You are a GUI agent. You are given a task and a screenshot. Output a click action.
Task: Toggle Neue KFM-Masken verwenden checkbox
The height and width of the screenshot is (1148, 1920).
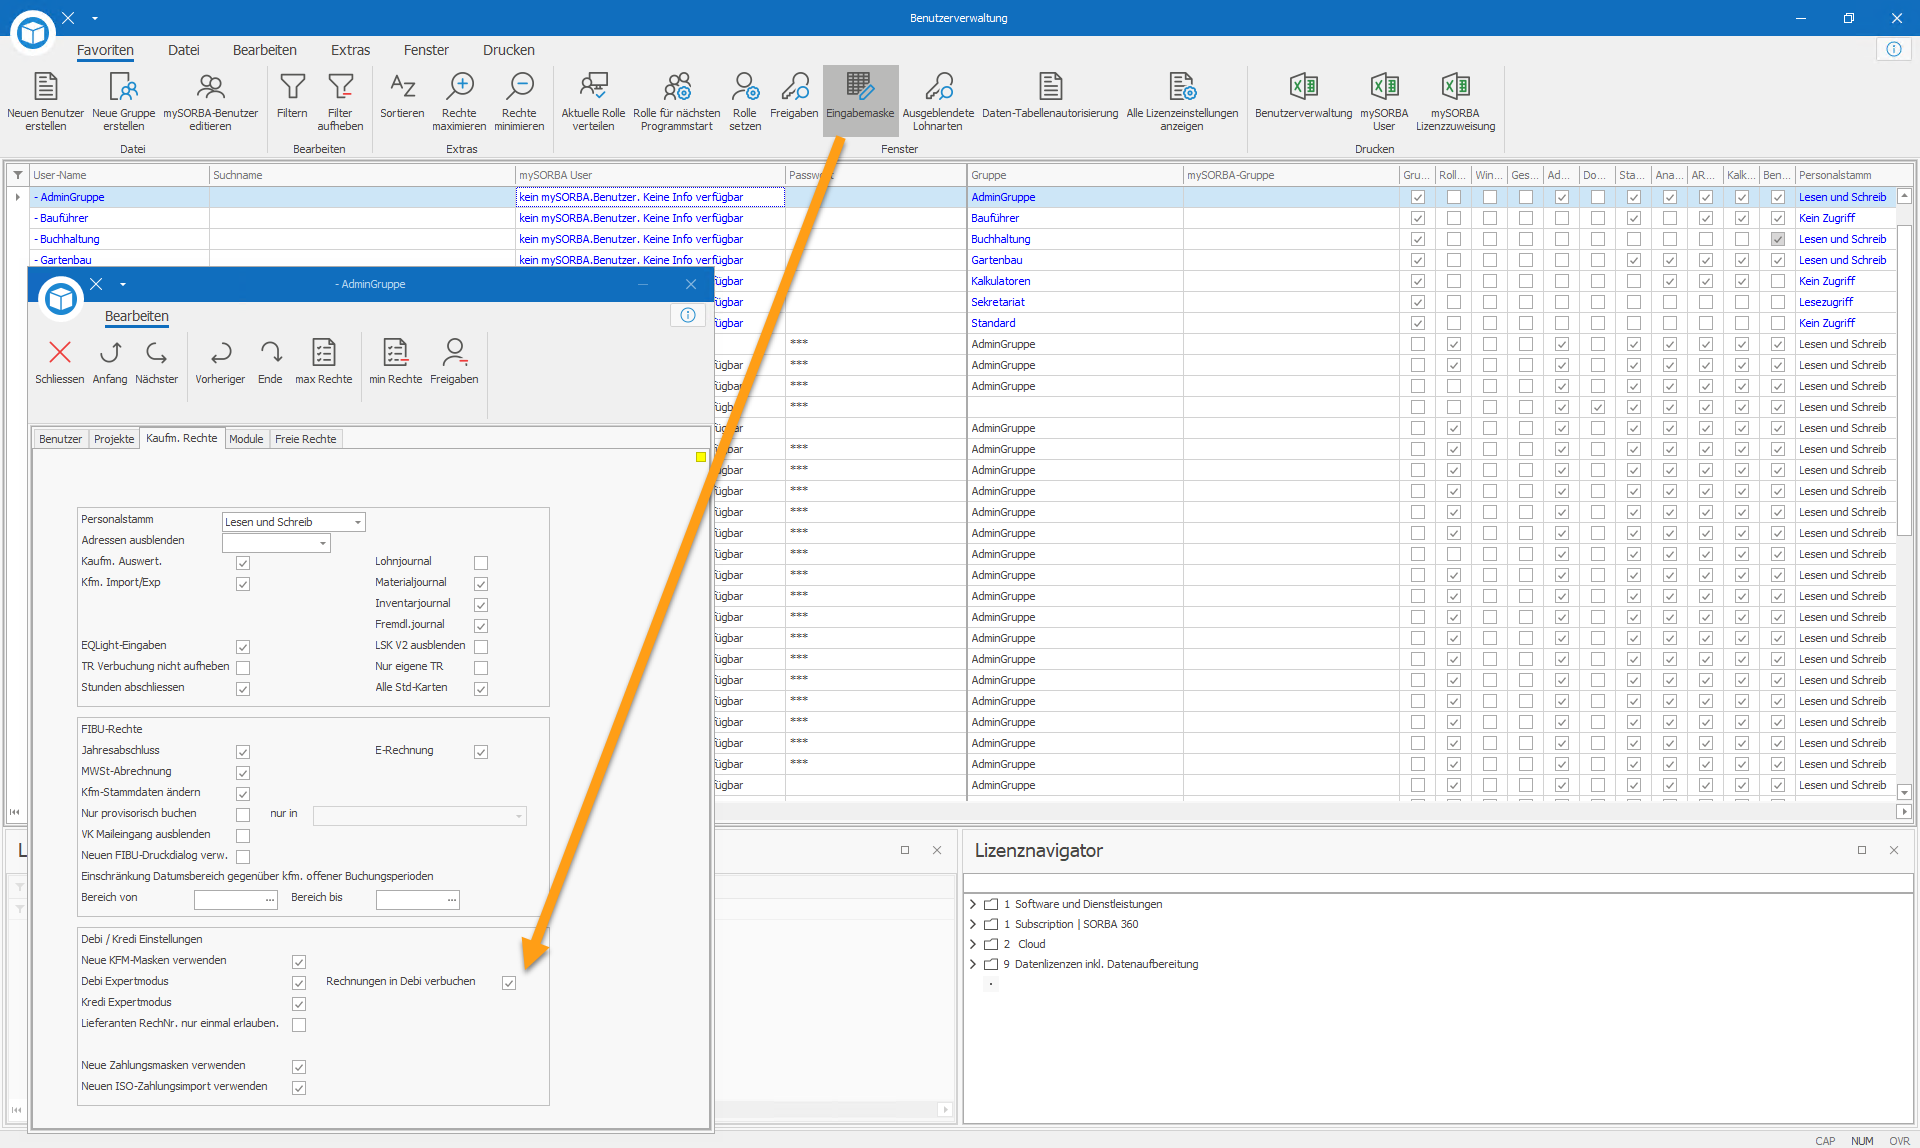pyautogui.click(x=299, y=962)
